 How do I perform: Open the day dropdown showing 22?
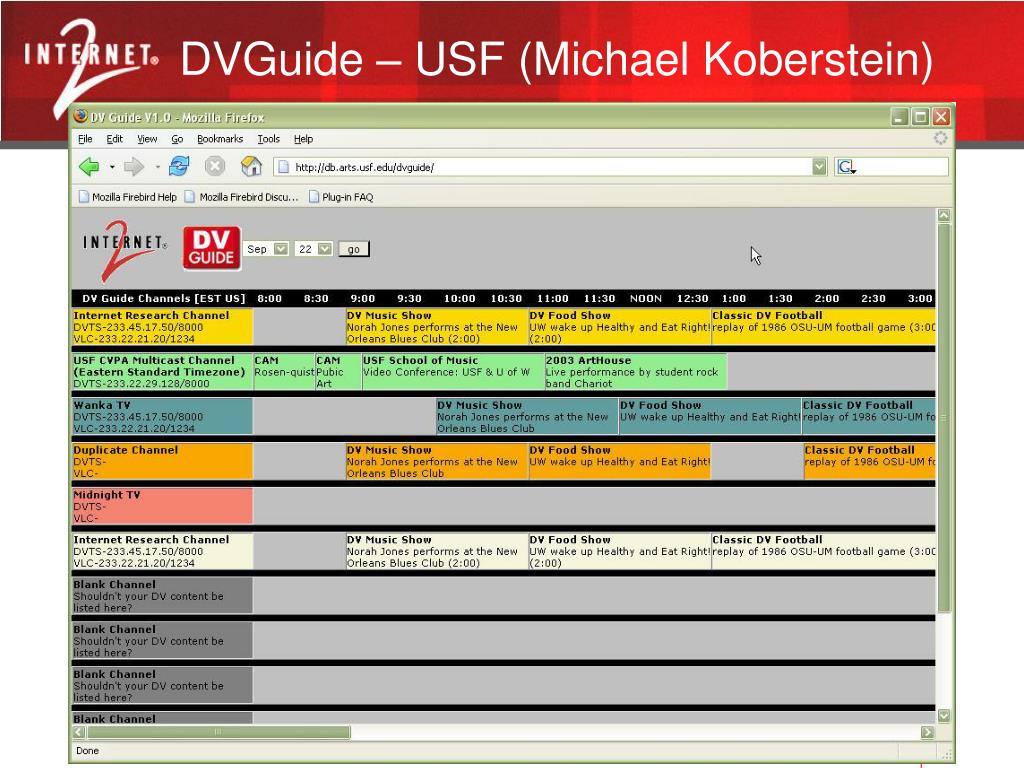(x=313, y=249)
